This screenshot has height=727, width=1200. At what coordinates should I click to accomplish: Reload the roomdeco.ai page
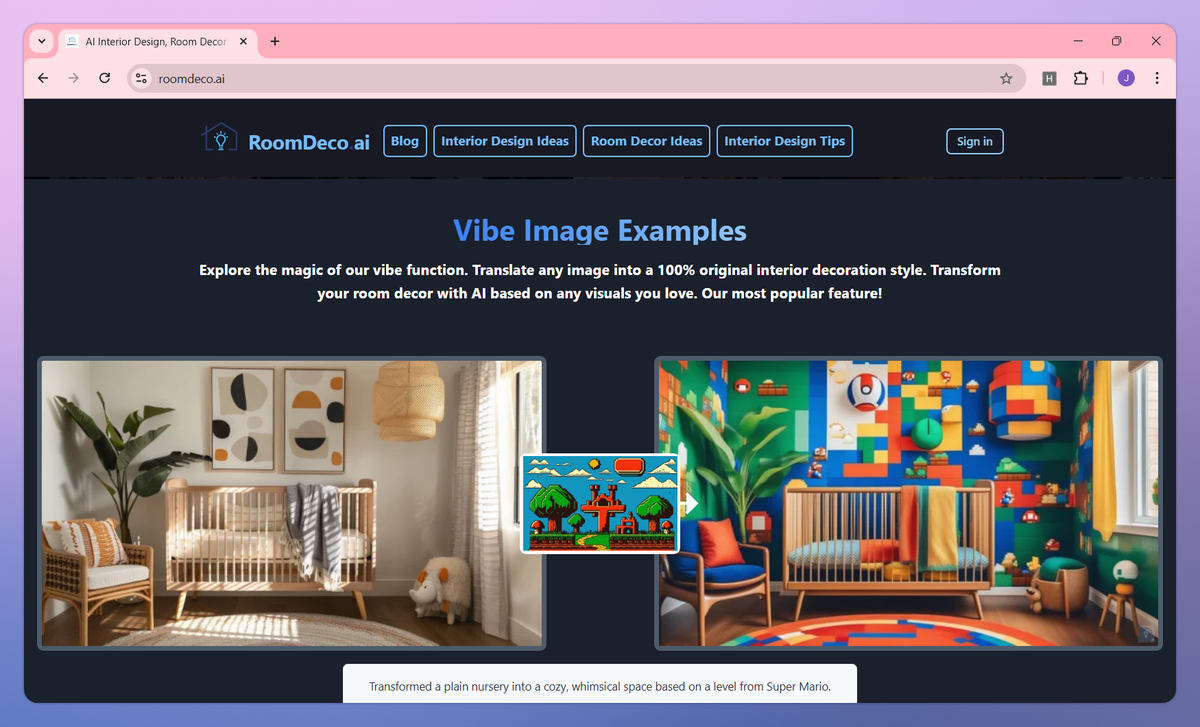click(x=104, y=77)
